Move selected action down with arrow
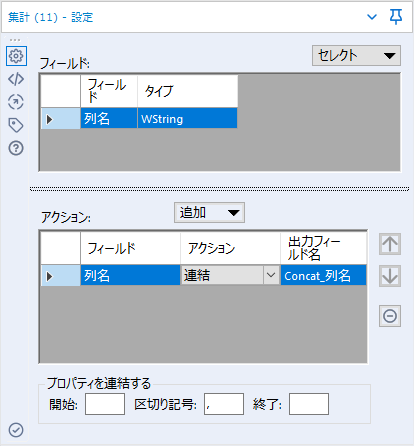 pos(390,276)
